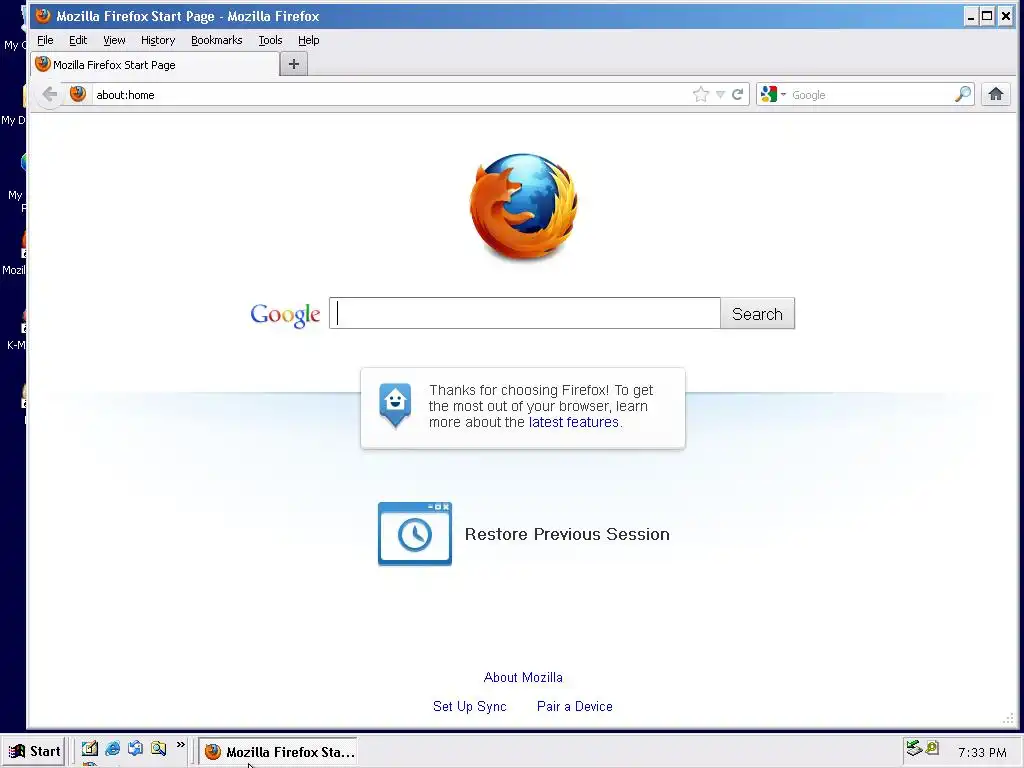
Task: Click the Search button
Action: (x=758, y=313)
